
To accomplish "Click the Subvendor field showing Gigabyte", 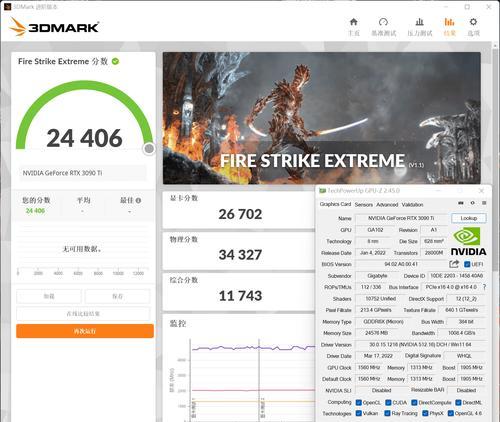I will 377,276.
